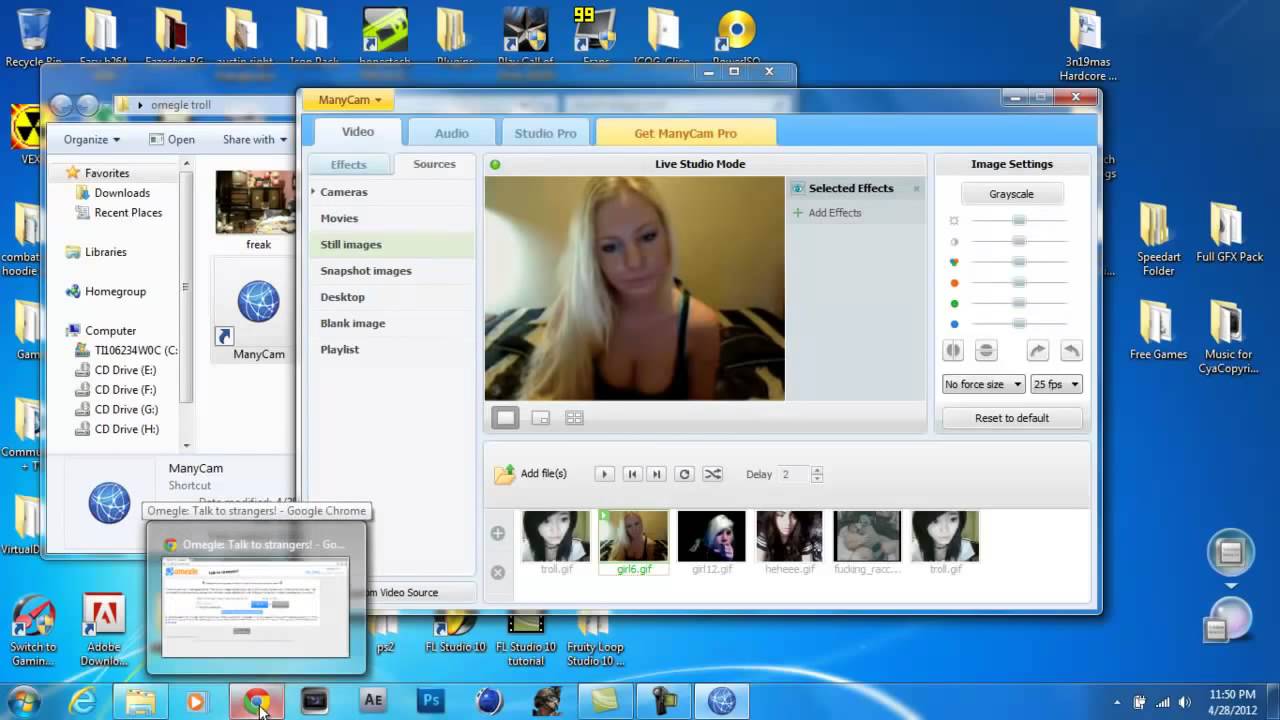Open the ManyCam main menu dropdown
The width and height of the screenshot is (1280, 720).
coord(349,100)
